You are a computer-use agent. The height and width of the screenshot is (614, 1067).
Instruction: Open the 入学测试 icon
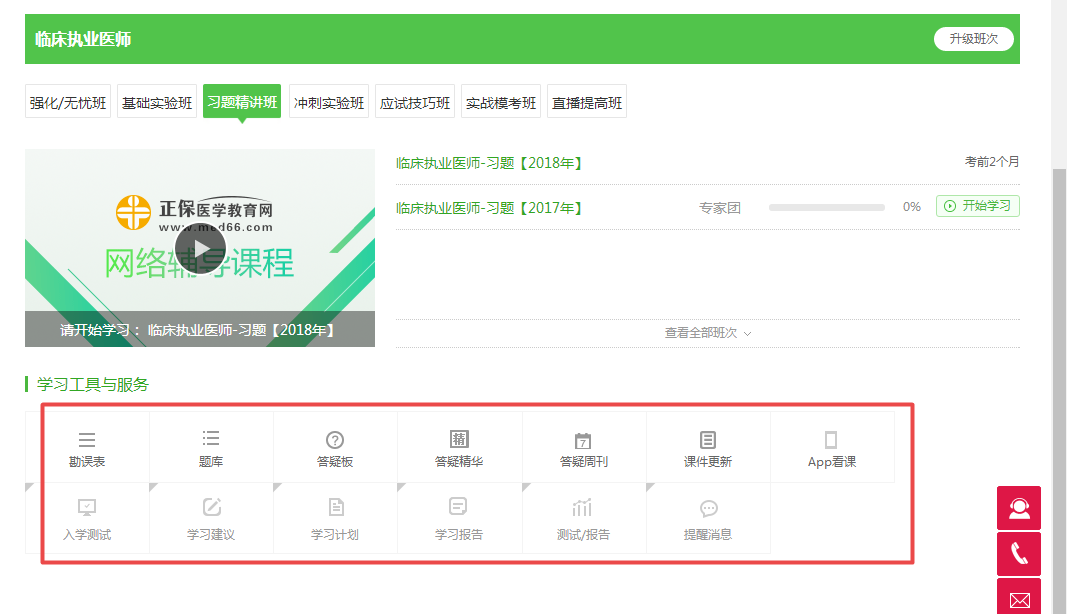[87, 508]
